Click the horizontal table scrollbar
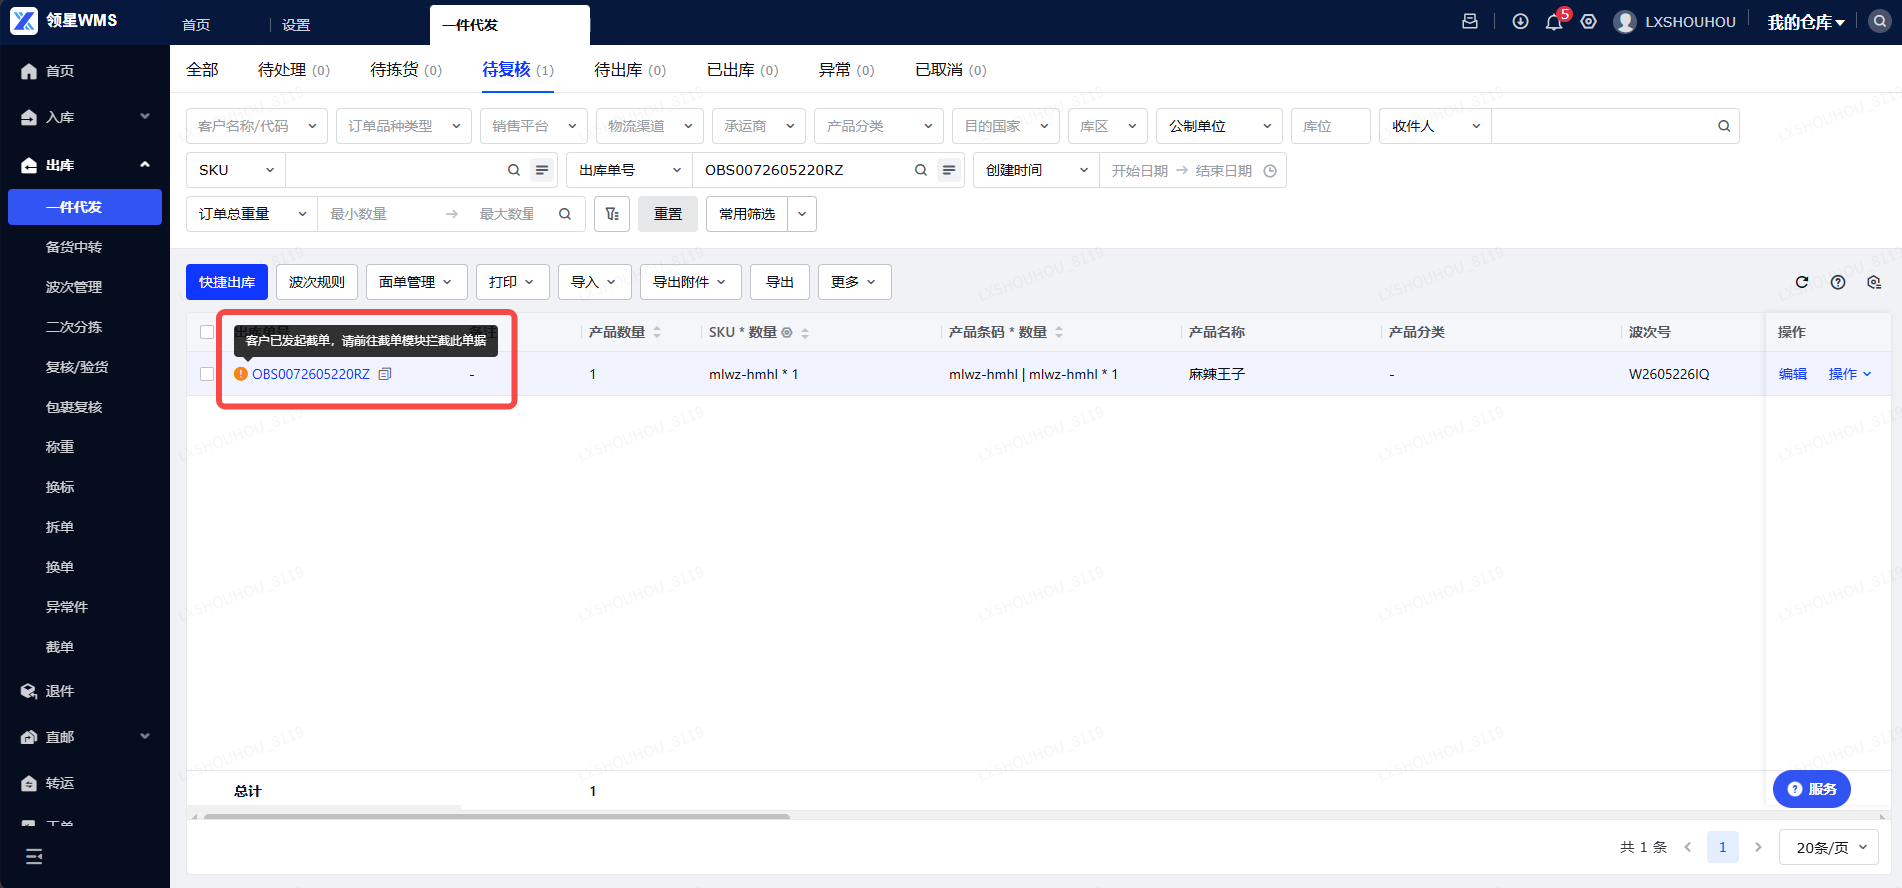Image resolution: width=1902 pixels, height=888 pixels. [x=497, y=817]
